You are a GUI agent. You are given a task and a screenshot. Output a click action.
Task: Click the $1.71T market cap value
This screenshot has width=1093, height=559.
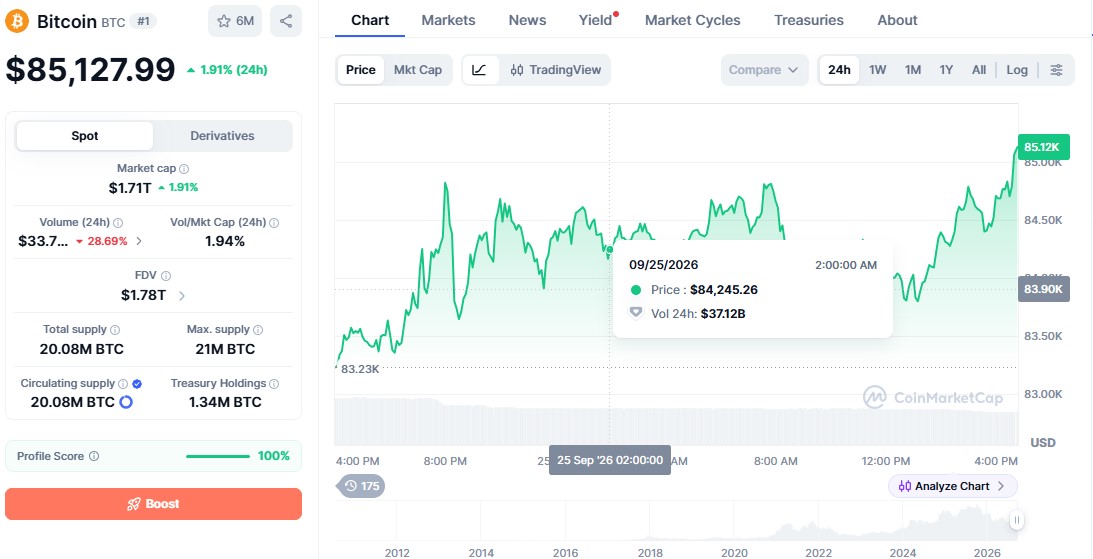click(x=130, y=187)
